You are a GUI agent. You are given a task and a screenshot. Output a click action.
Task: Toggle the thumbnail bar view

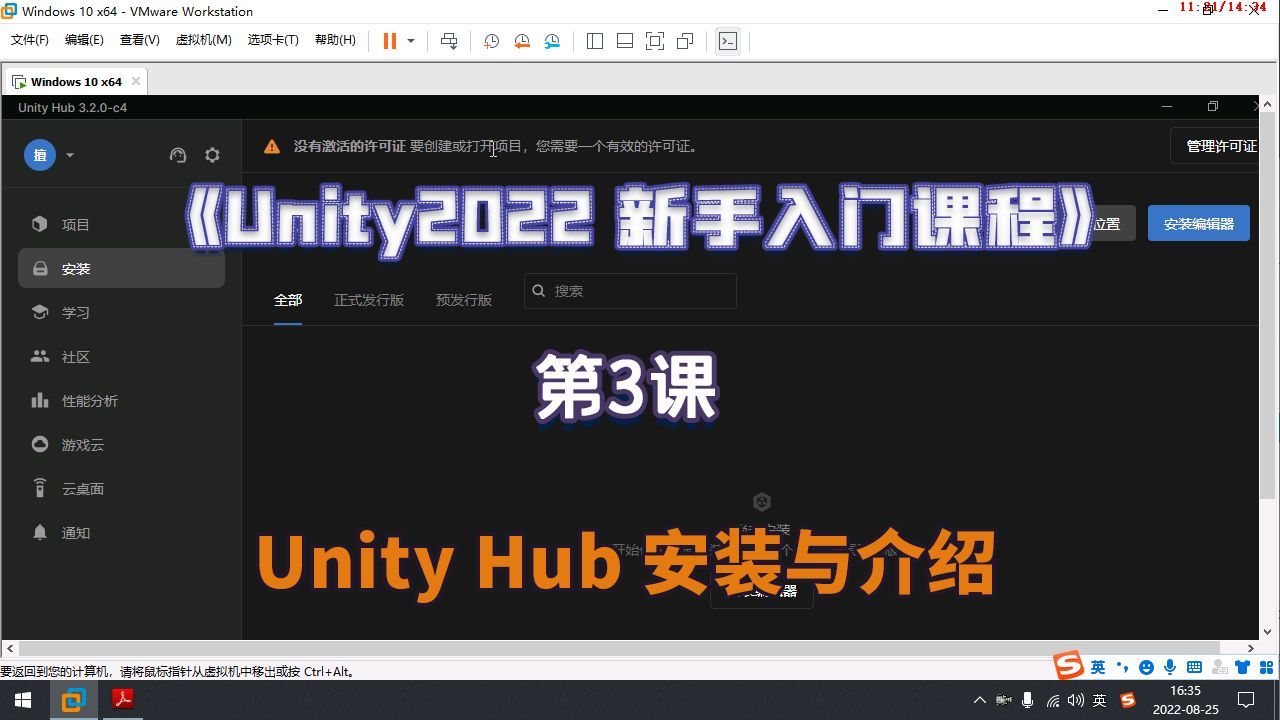click(625, 41)
